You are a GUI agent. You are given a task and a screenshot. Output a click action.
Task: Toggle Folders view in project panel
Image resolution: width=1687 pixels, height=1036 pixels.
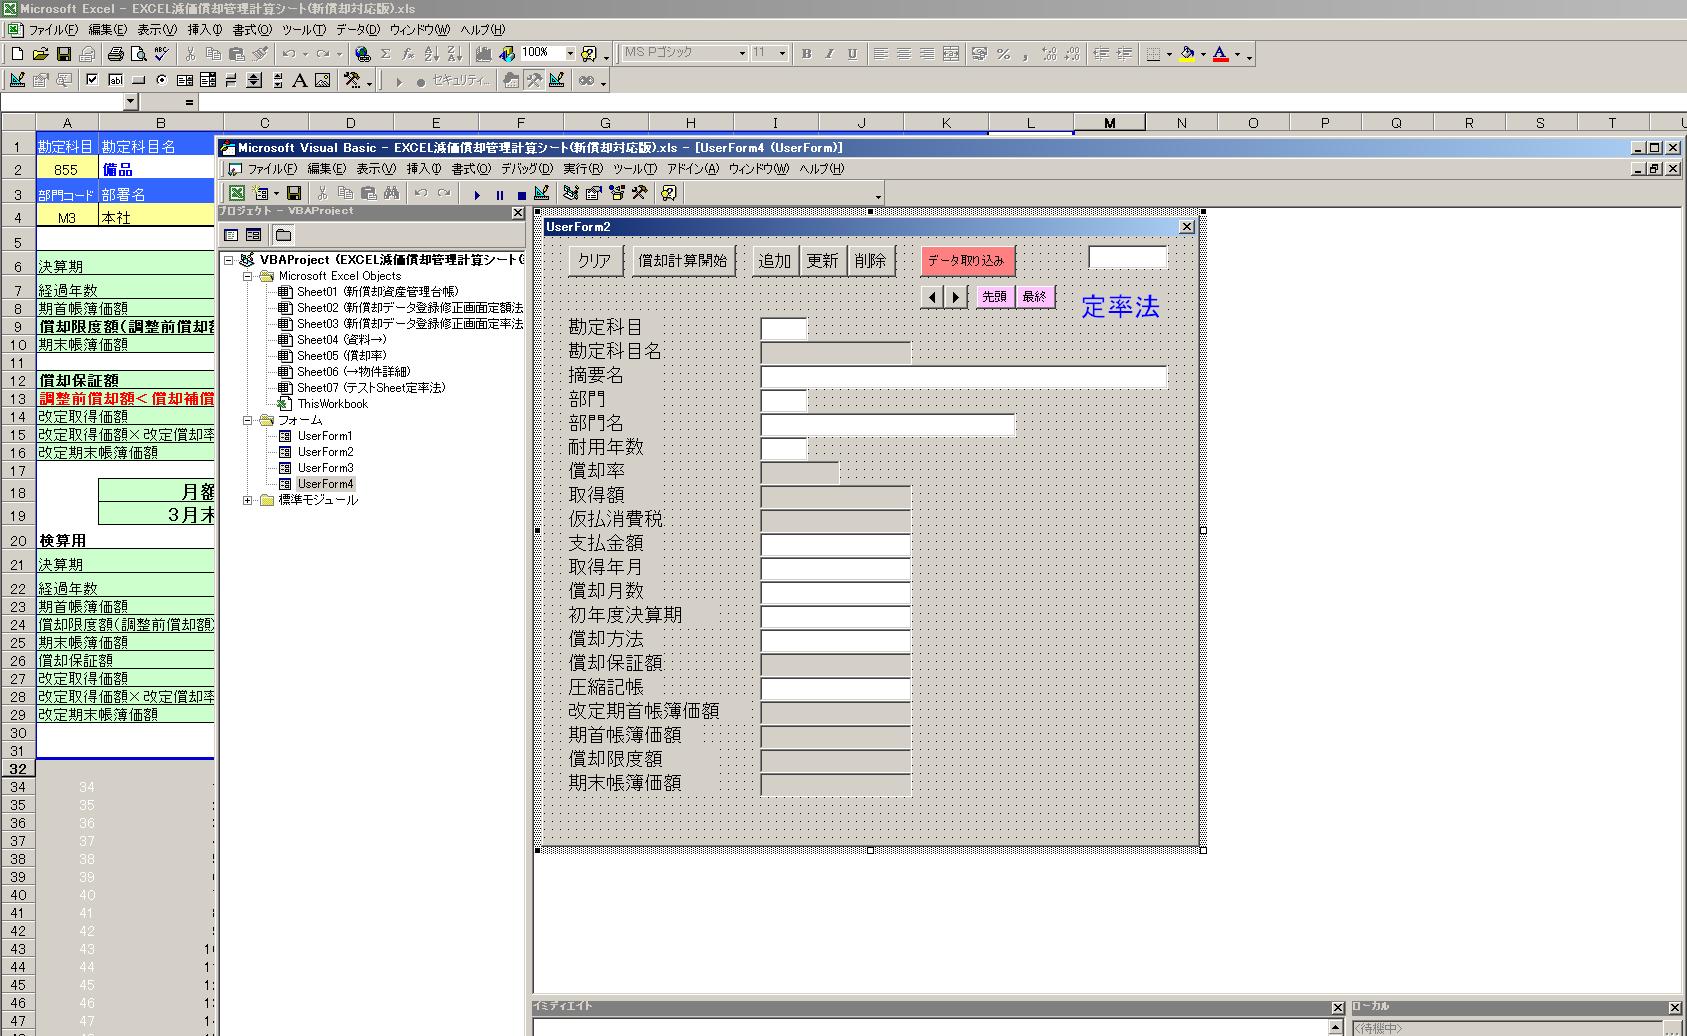(x=284, y=235)
